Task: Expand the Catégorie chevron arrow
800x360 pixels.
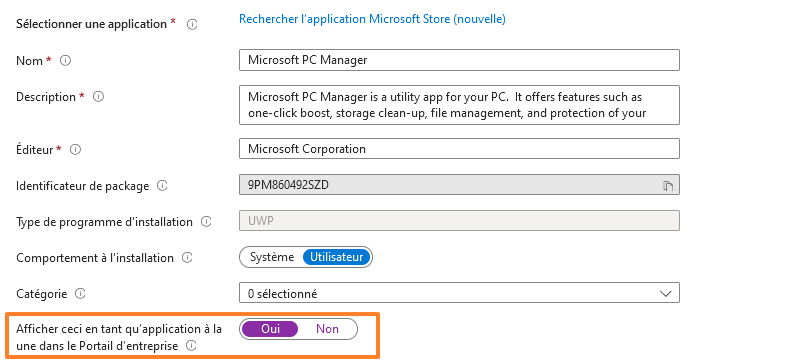Action: coord(665,294)
